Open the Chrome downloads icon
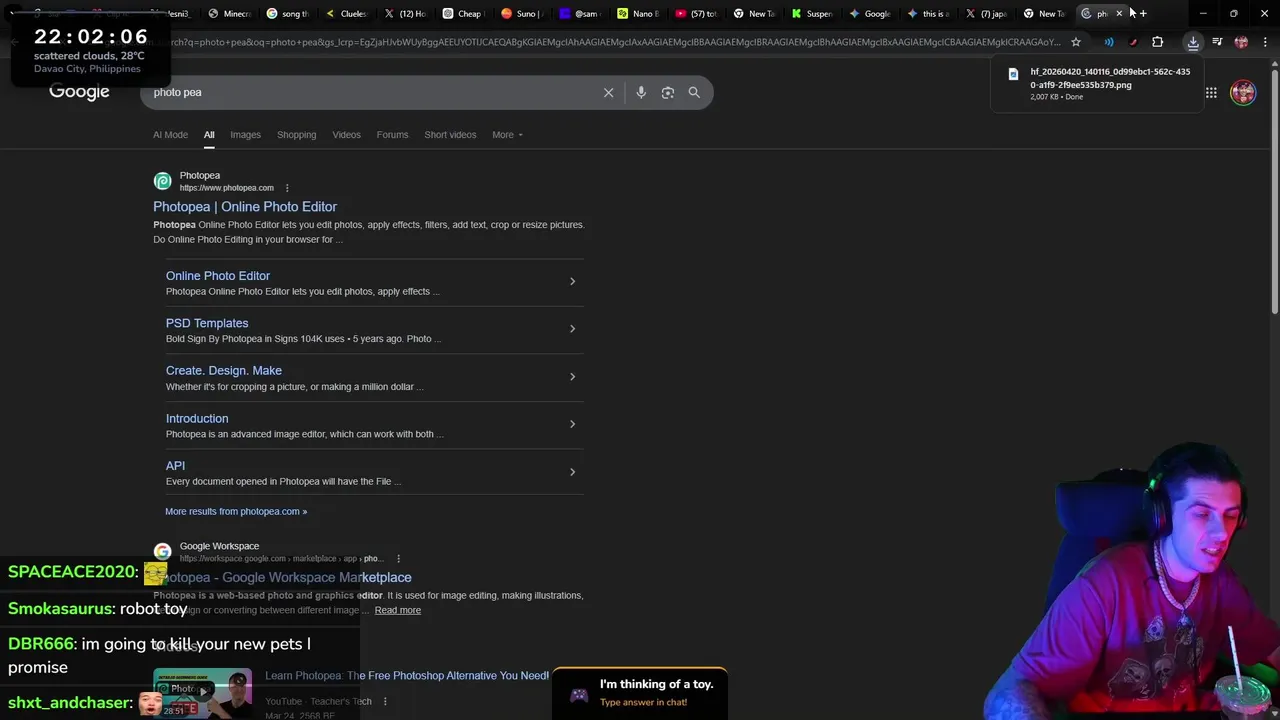This screenshot has height=720, width=1280. (x=1193, y=42)
